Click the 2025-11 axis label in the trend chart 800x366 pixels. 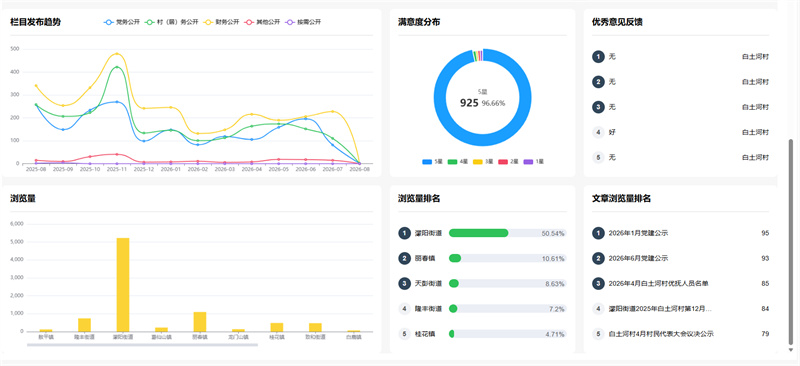tap(117, 169)
